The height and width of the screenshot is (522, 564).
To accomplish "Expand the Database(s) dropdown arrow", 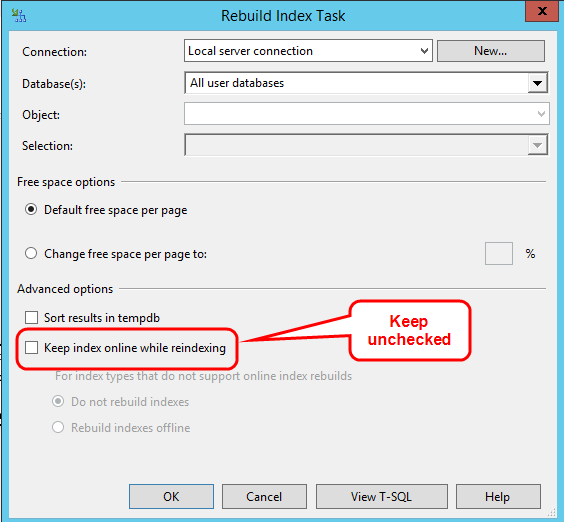I will pyautogui.click(x=537, y=83).
